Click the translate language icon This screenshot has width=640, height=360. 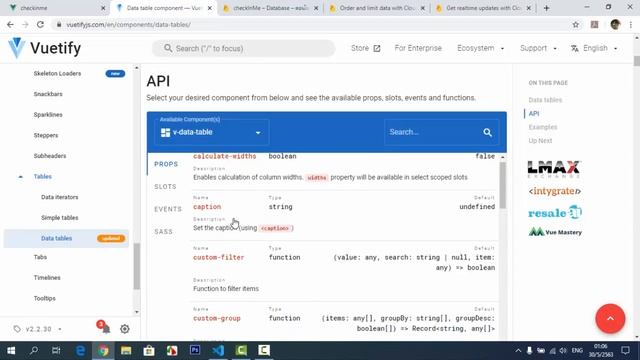pyautogui.click(x=575, y=49)
